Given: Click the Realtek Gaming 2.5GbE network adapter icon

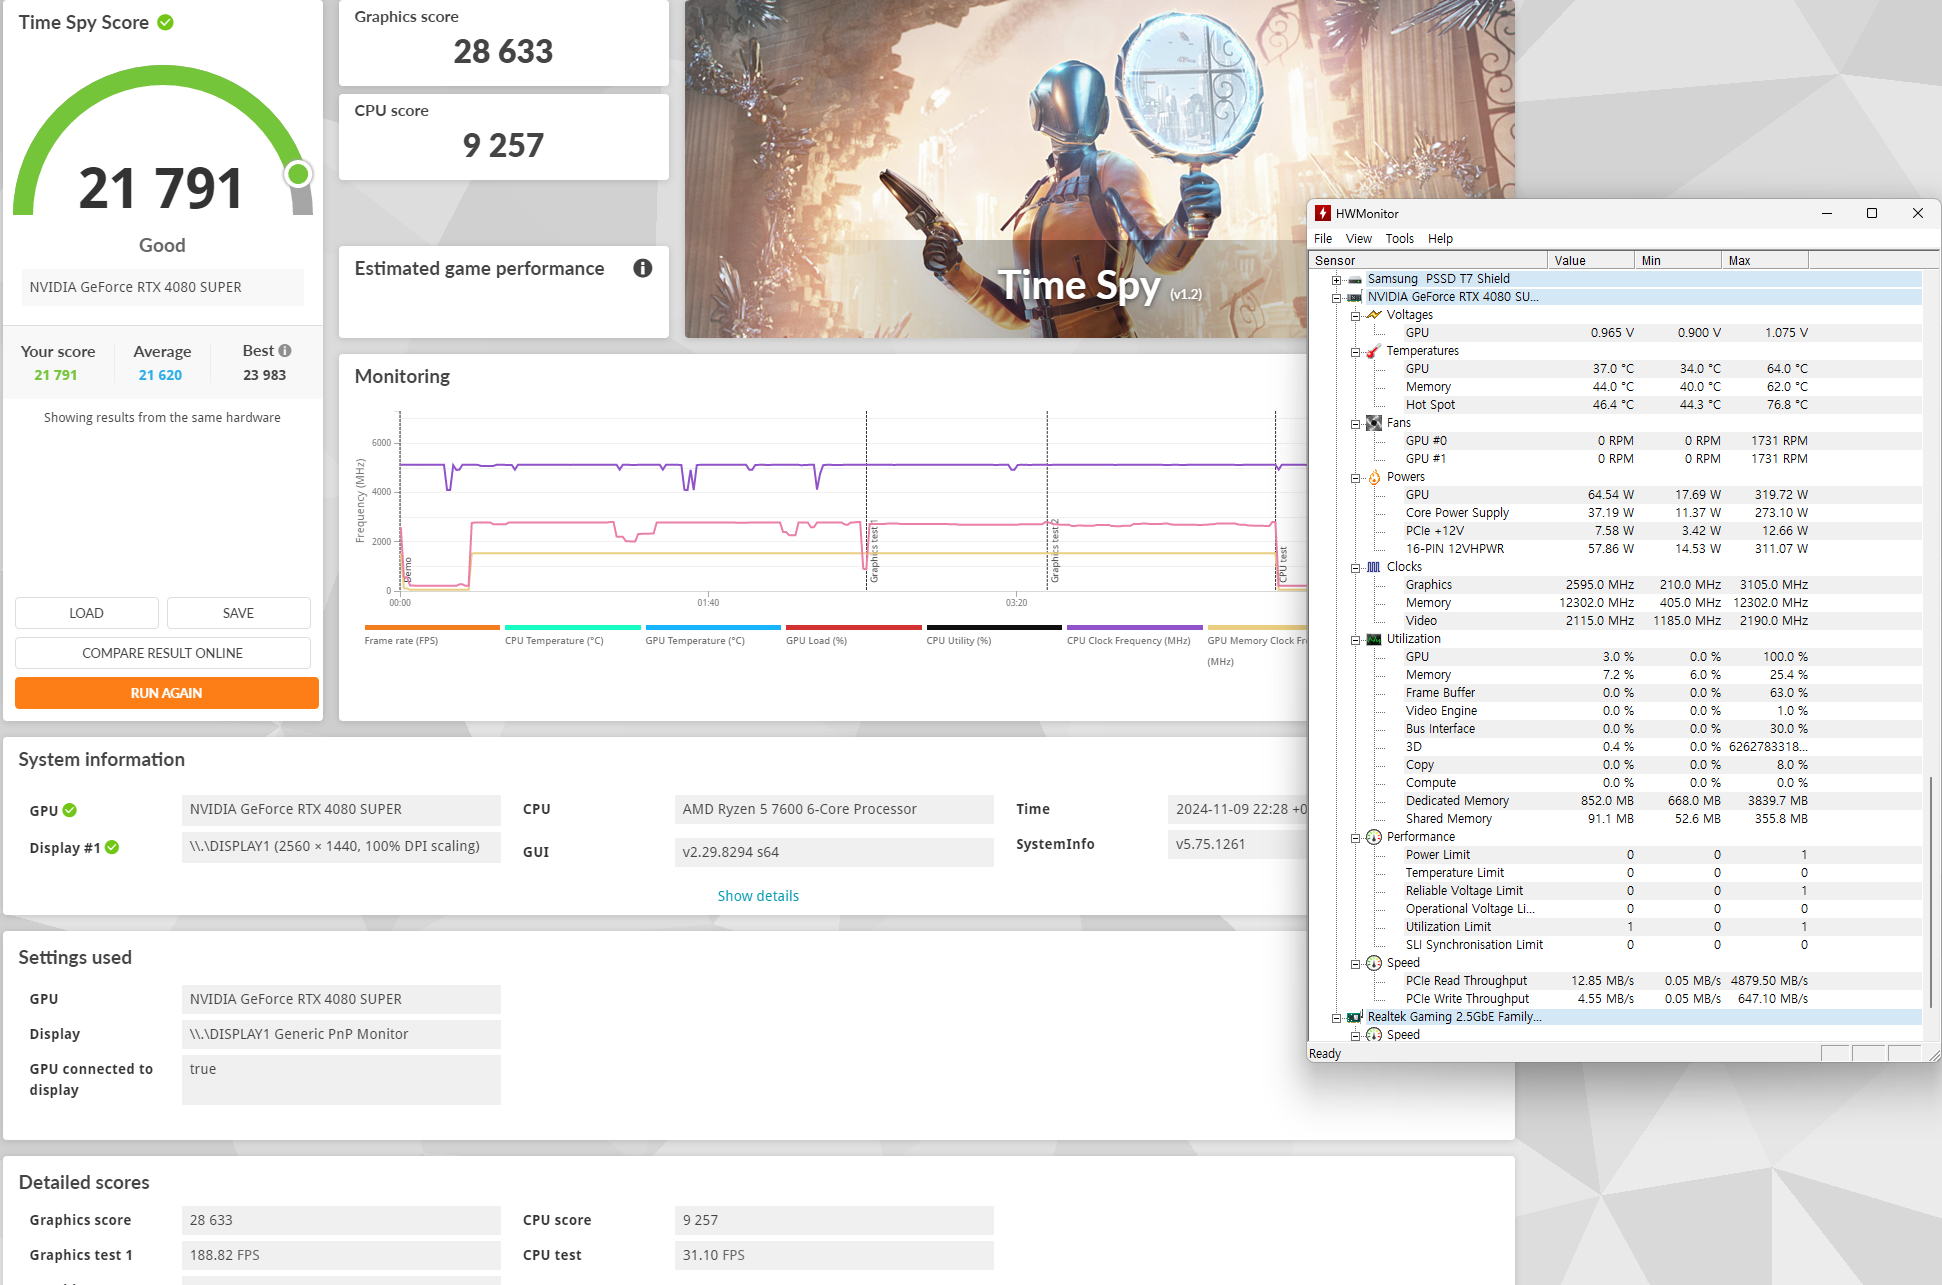Looking at the screenshot, I should [1355, 1017].
